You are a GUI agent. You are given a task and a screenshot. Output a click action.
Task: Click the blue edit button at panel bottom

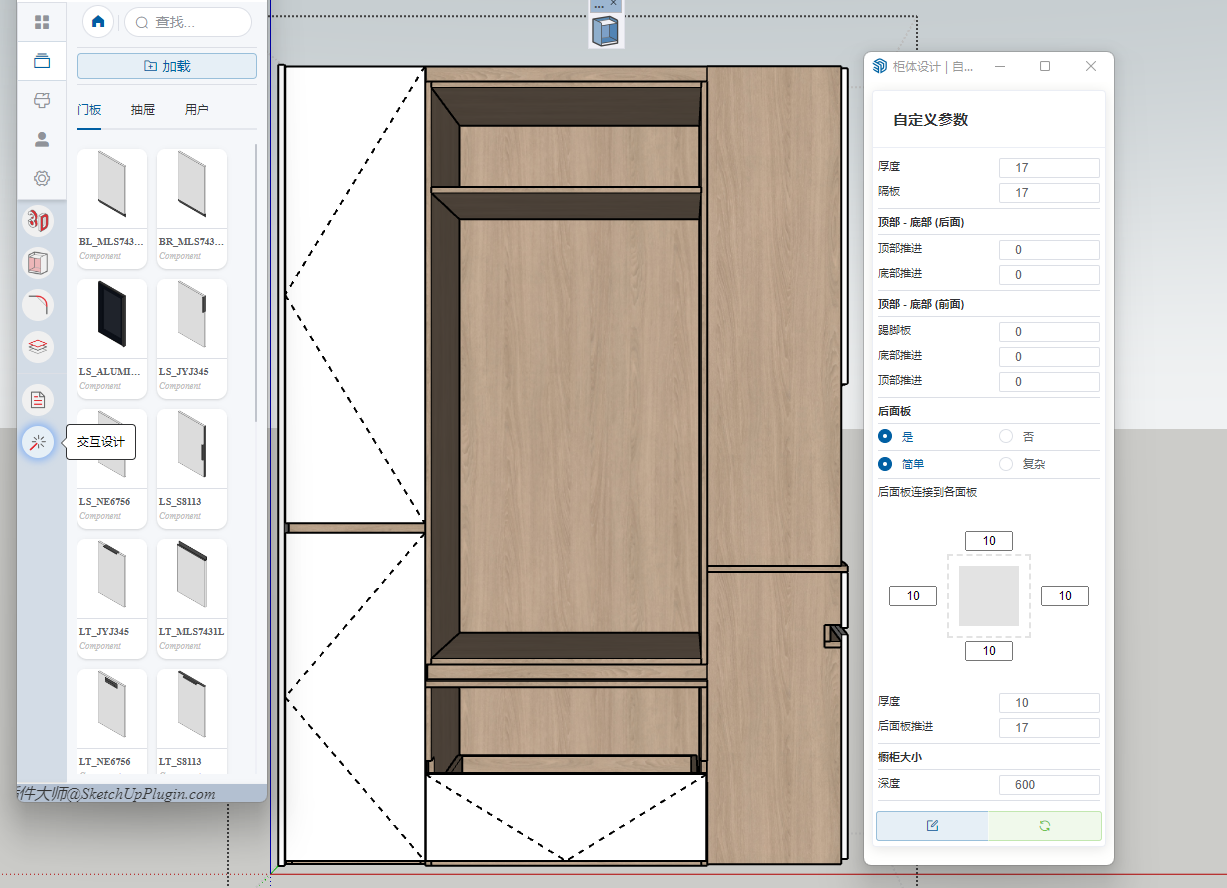click(x=932, y=826)
